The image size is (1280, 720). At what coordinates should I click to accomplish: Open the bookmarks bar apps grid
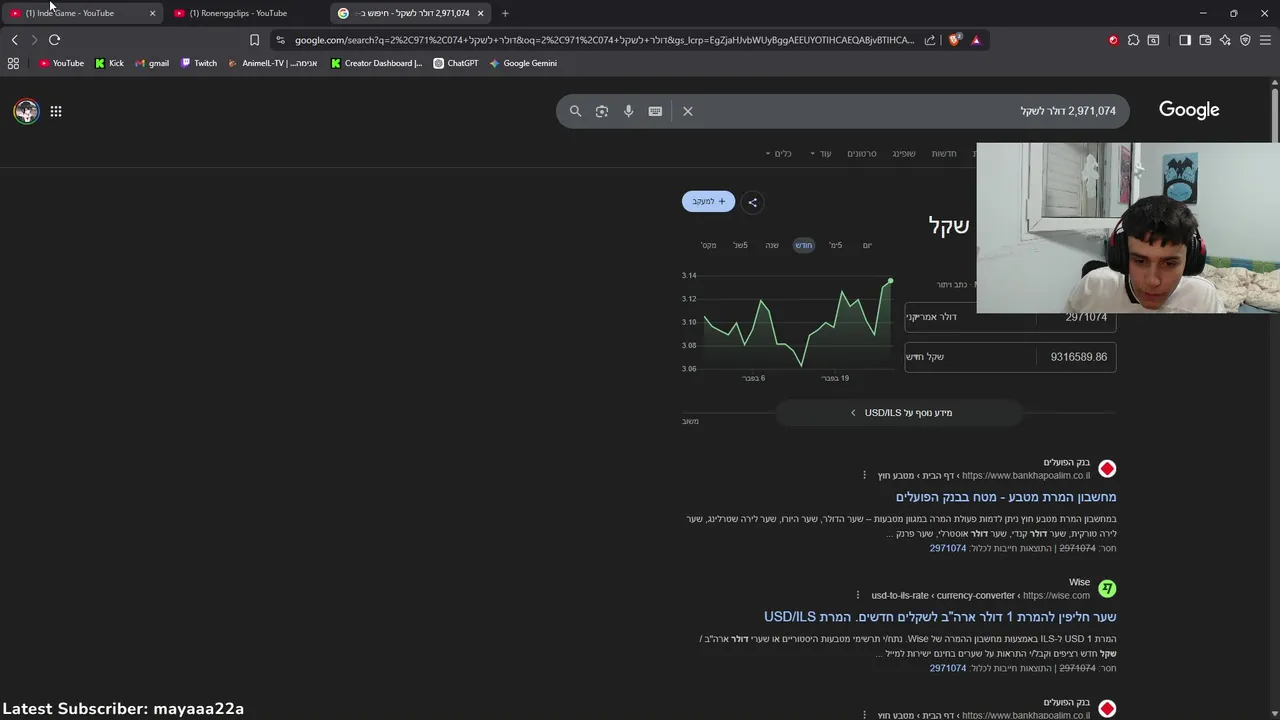tap(13, 63)
